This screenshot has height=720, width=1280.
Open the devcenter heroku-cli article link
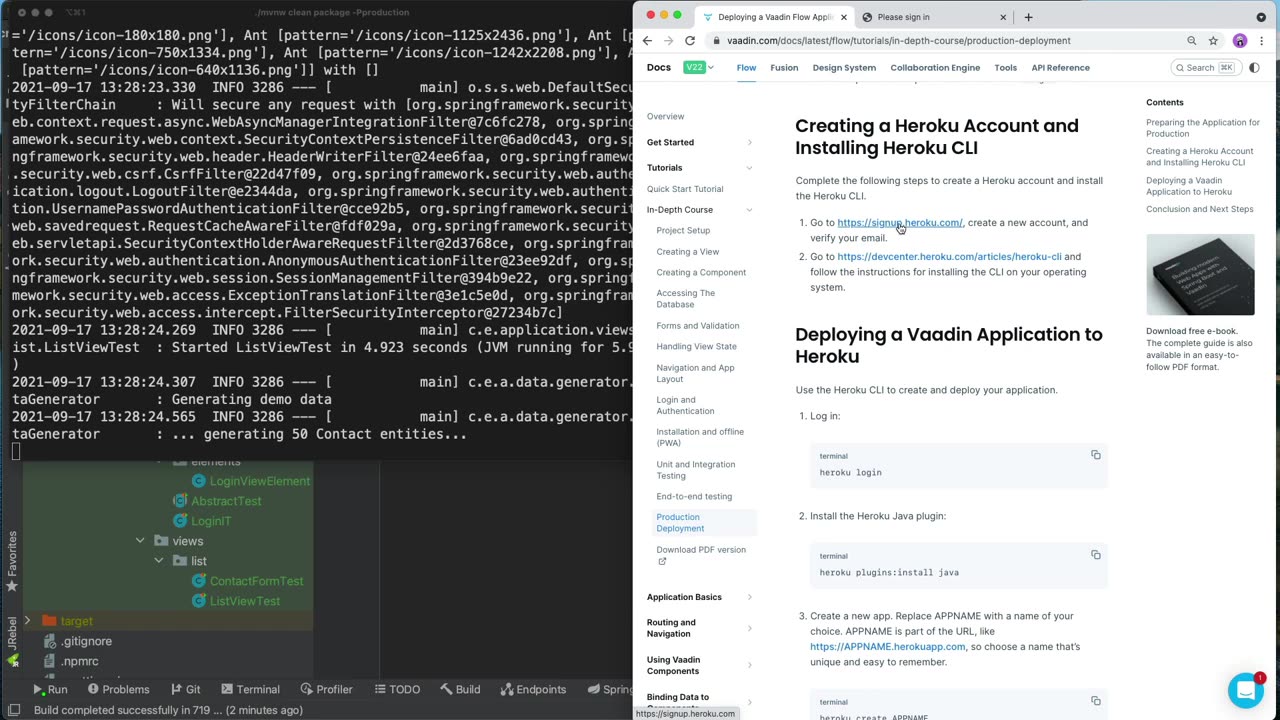pos(949,257)
